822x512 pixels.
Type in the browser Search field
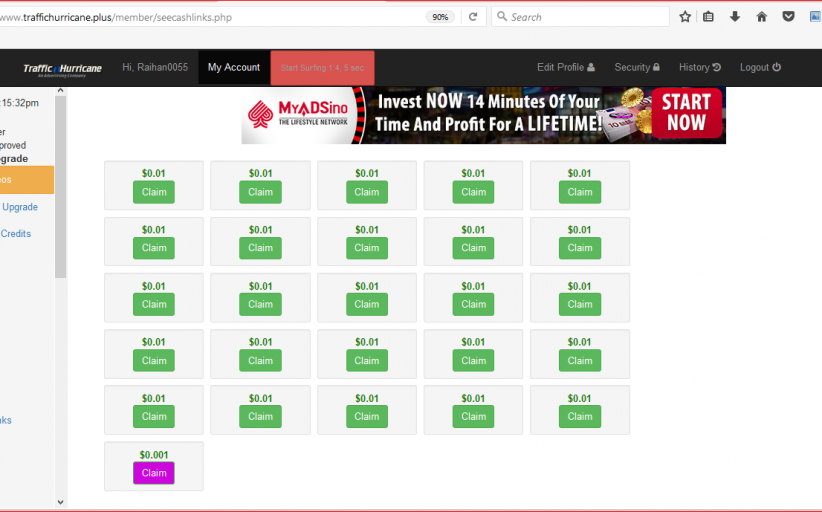[x=585, y=17]
